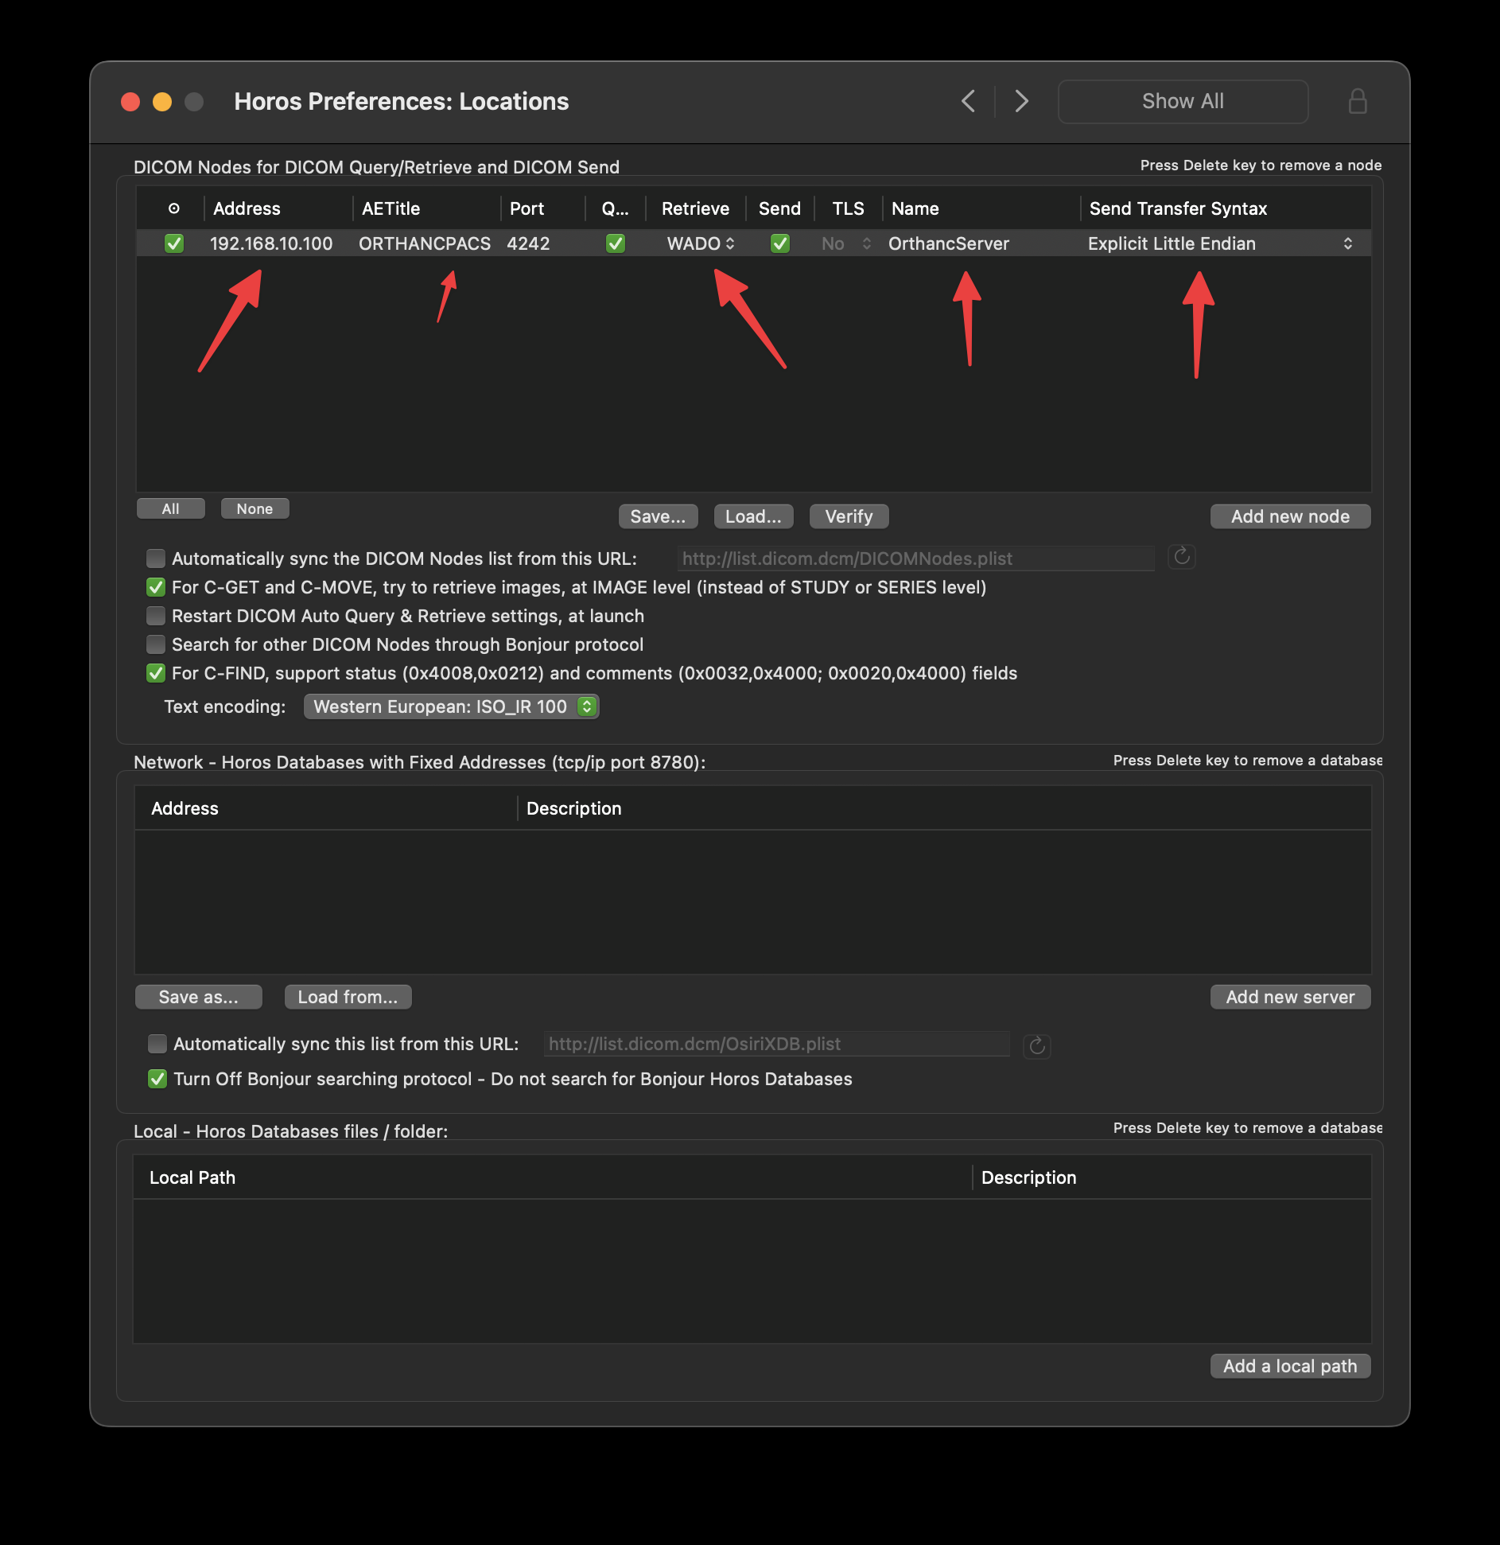Open the Explicit Little Endian transfer syntax dropdown
1500x1545 pixels.
1221,243
